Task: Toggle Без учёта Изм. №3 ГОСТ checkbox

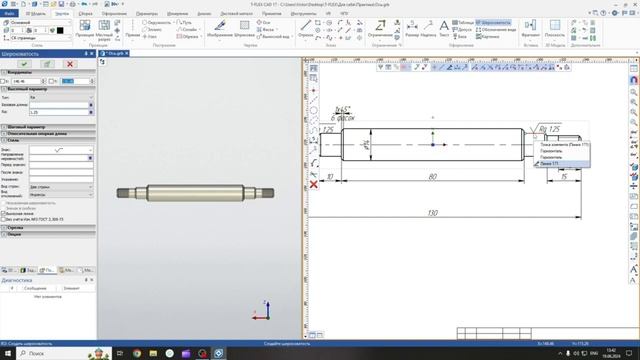Action: click(x=3, y=219)
